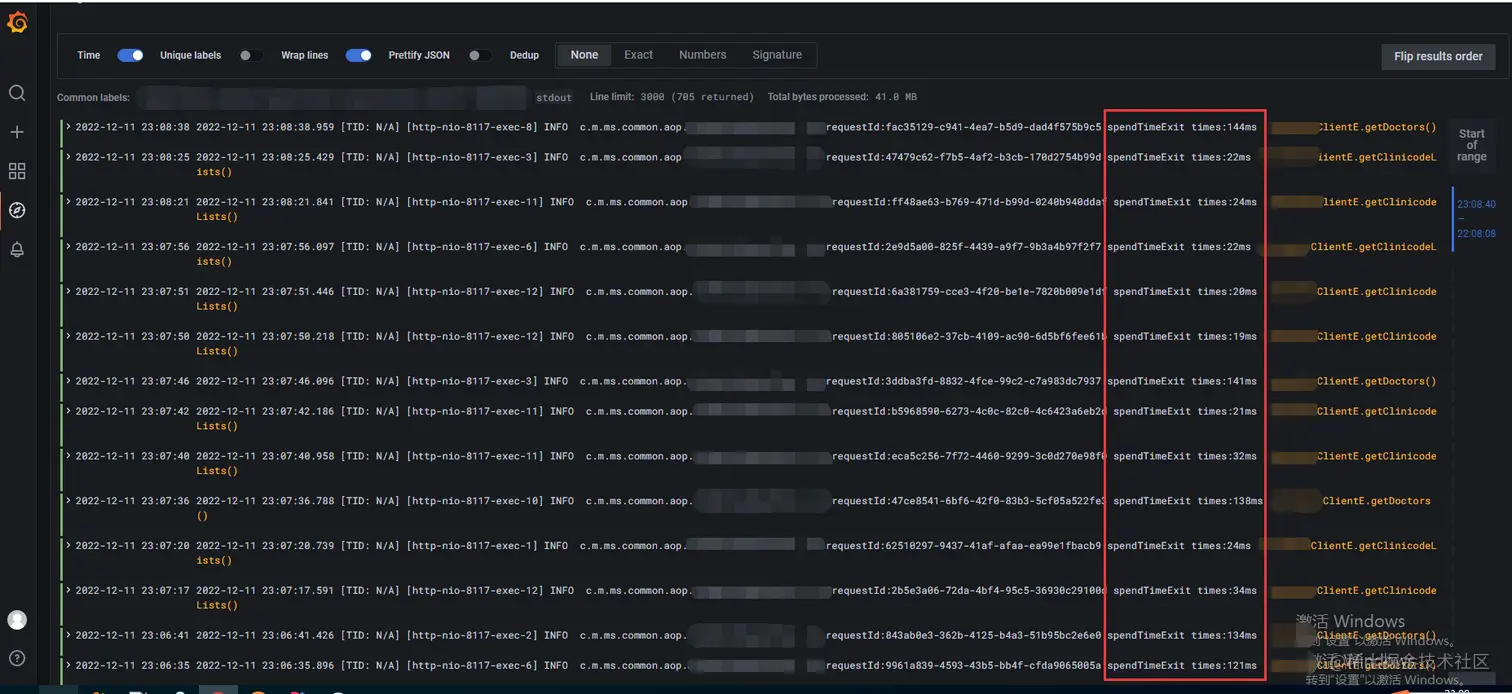Viewport: 1512px width, 694px height.
Task: Toggle the Unique labels switch
Action: (x=251, y=55)
